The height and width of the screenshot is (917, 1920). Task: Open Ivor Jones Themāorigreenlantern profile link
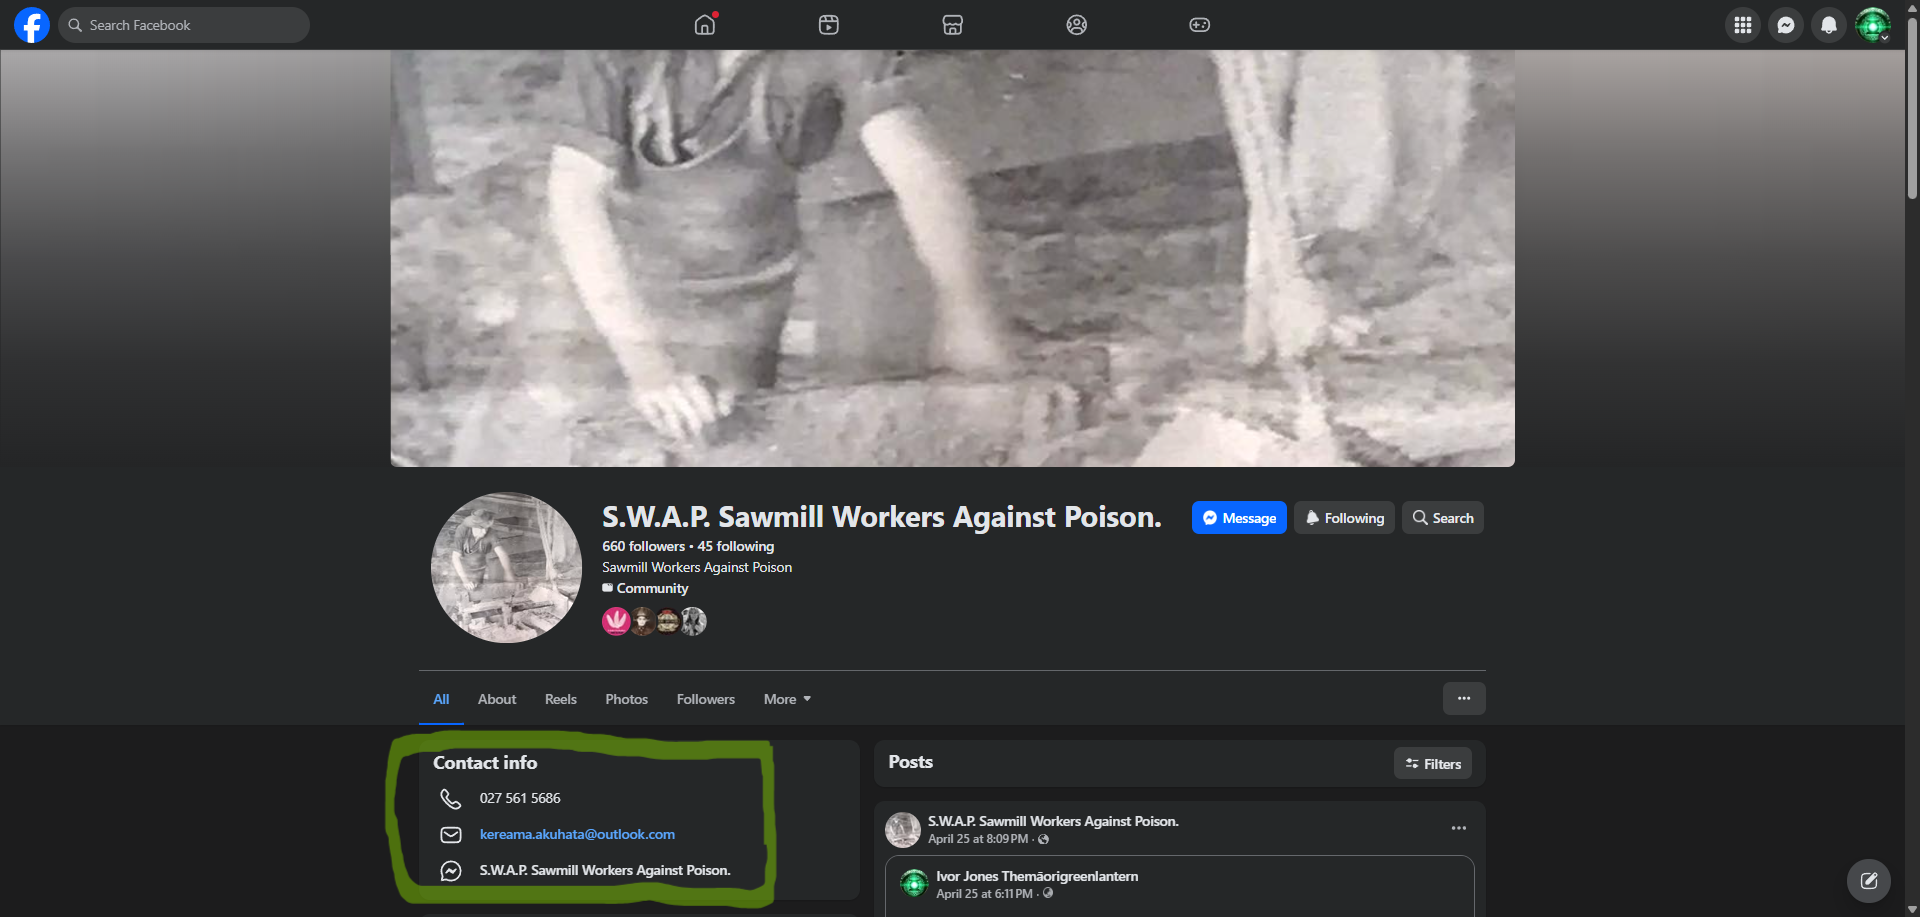[x=1037, y=876]
